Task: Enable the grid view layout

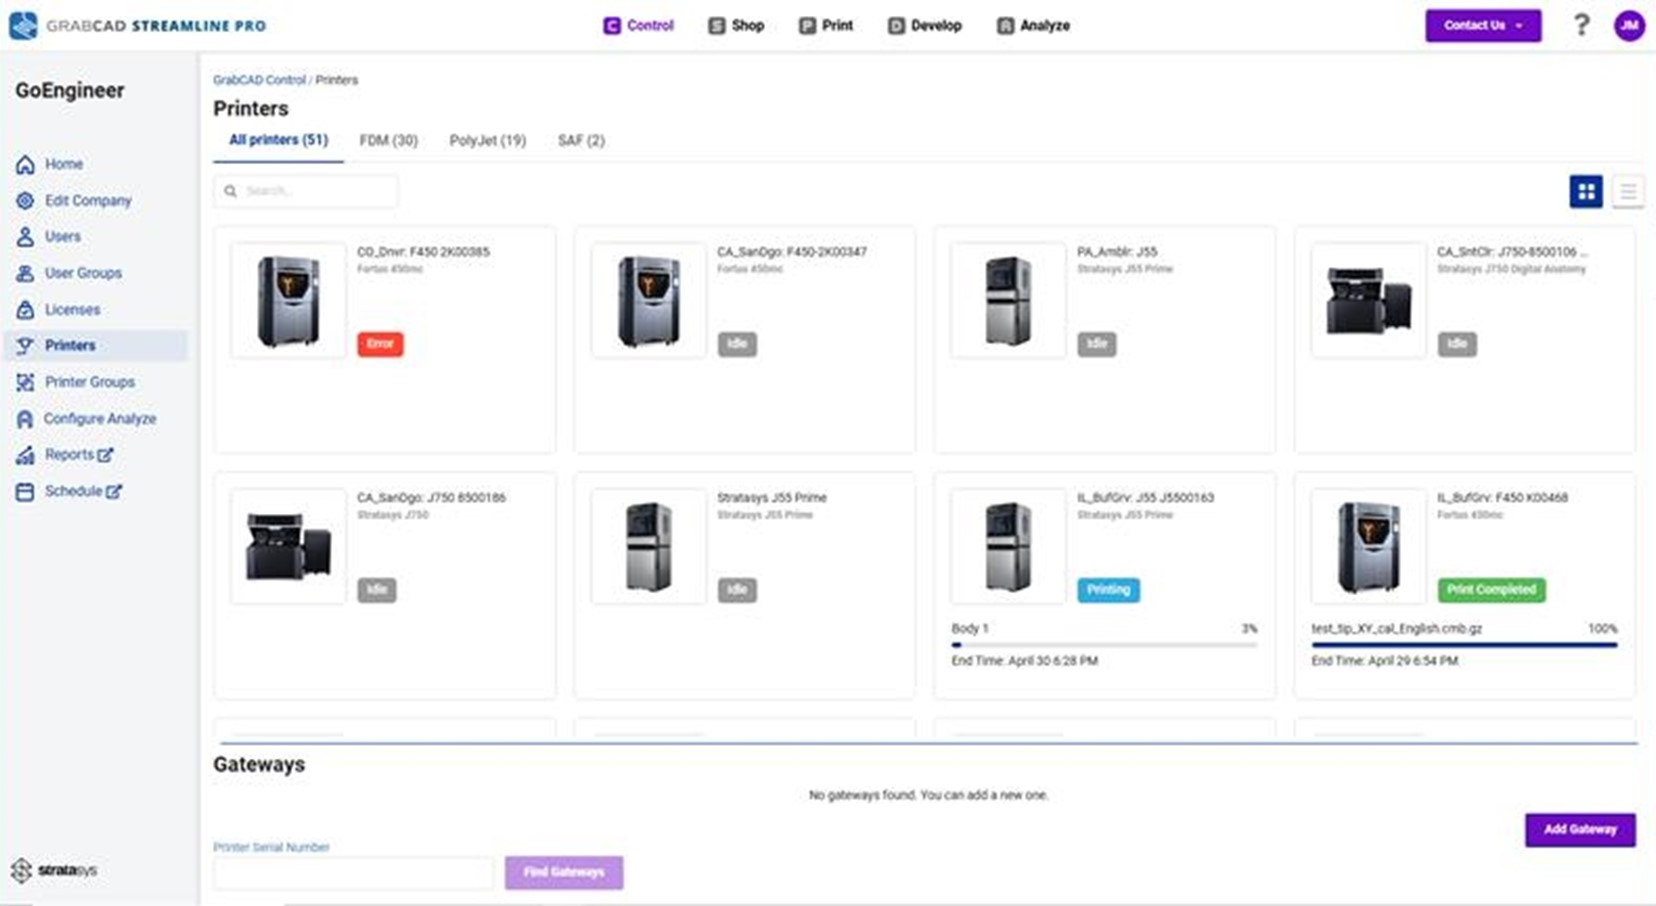Action: point(1586,191)
